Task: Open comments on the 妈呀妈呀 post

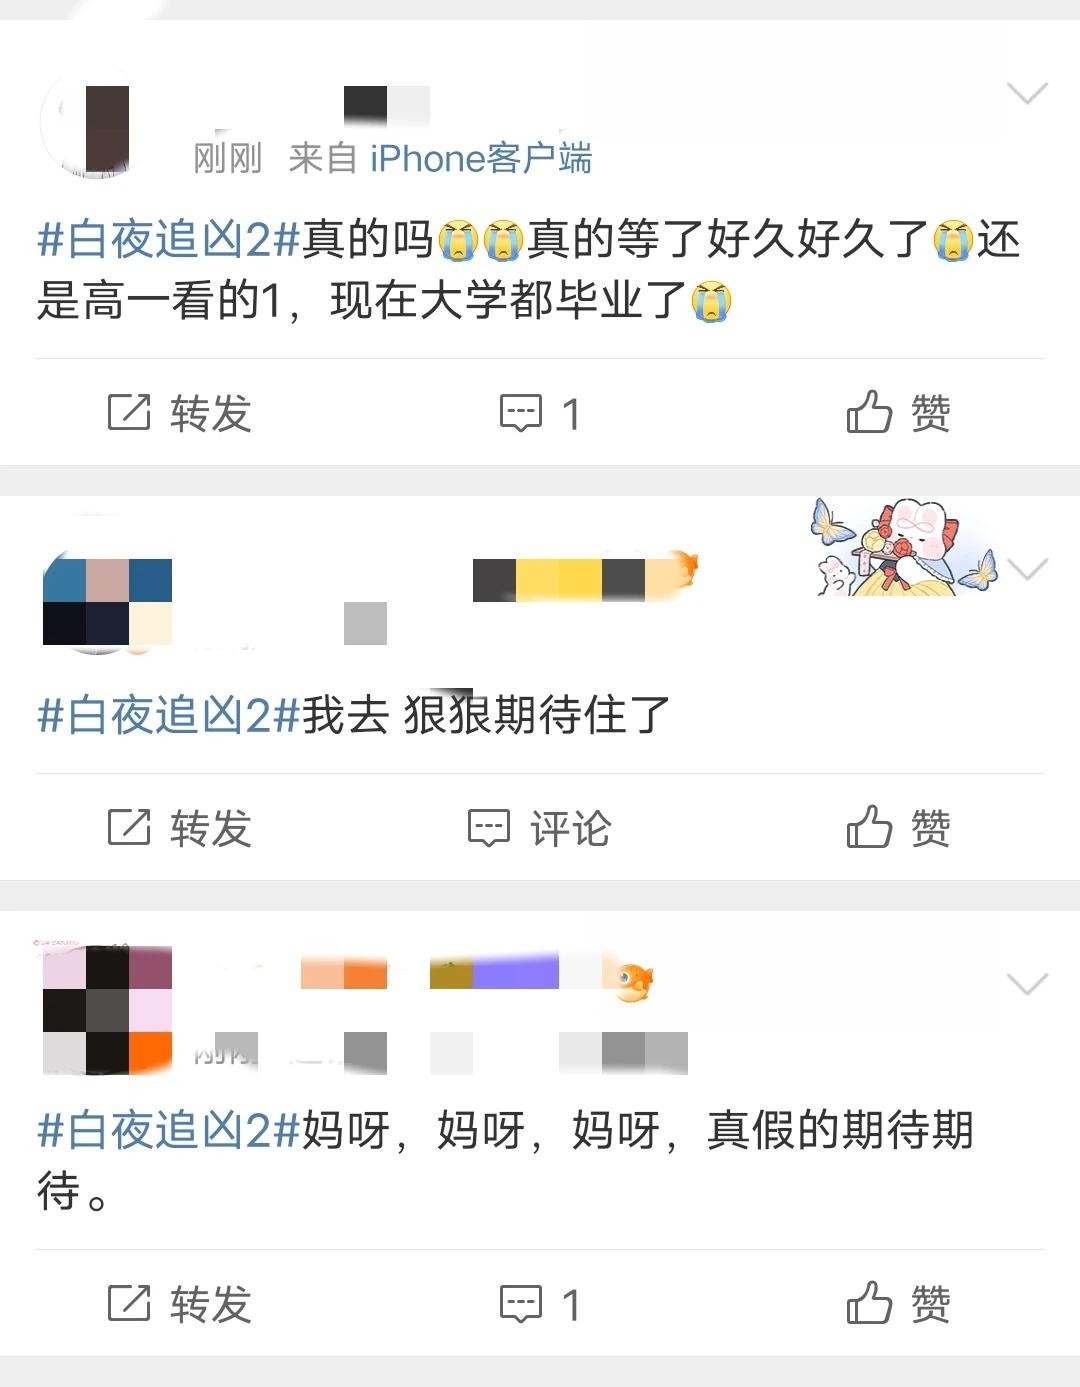Action: [x=540, y=1304]
